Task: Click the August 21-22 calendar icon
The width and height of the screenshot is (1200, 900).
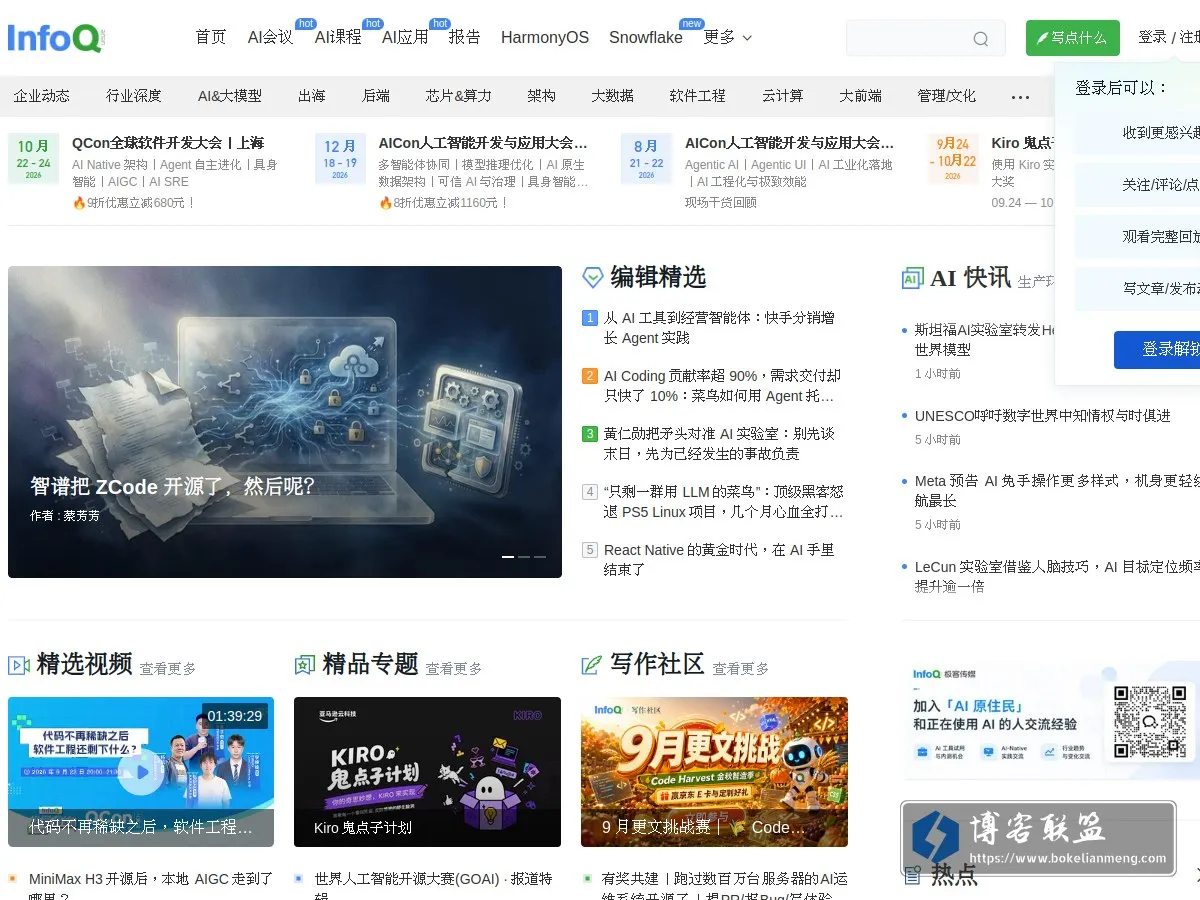Action: pyautogui.click(x=646, y=159)
